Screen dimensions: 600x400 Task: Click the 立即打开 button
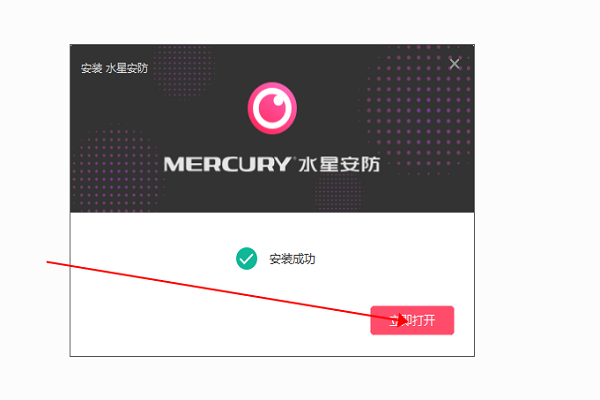412,320
